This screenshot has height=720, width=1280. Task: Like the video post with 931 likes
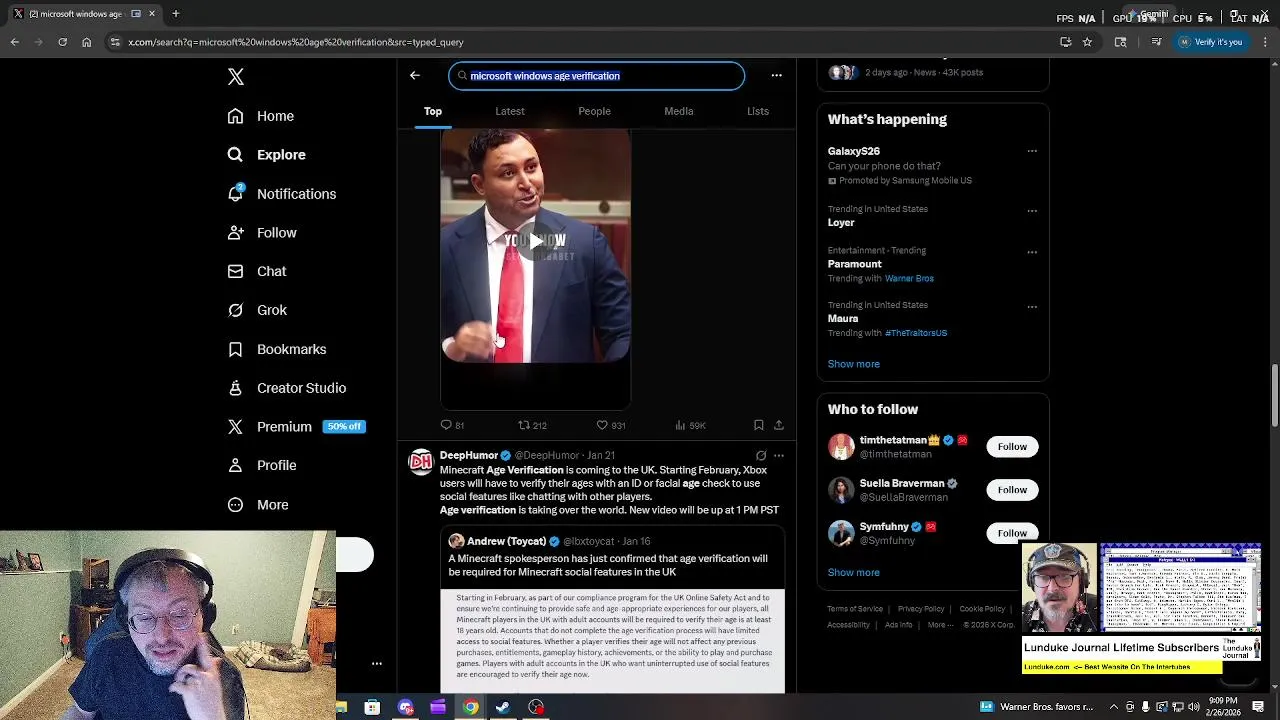(610, 425)
